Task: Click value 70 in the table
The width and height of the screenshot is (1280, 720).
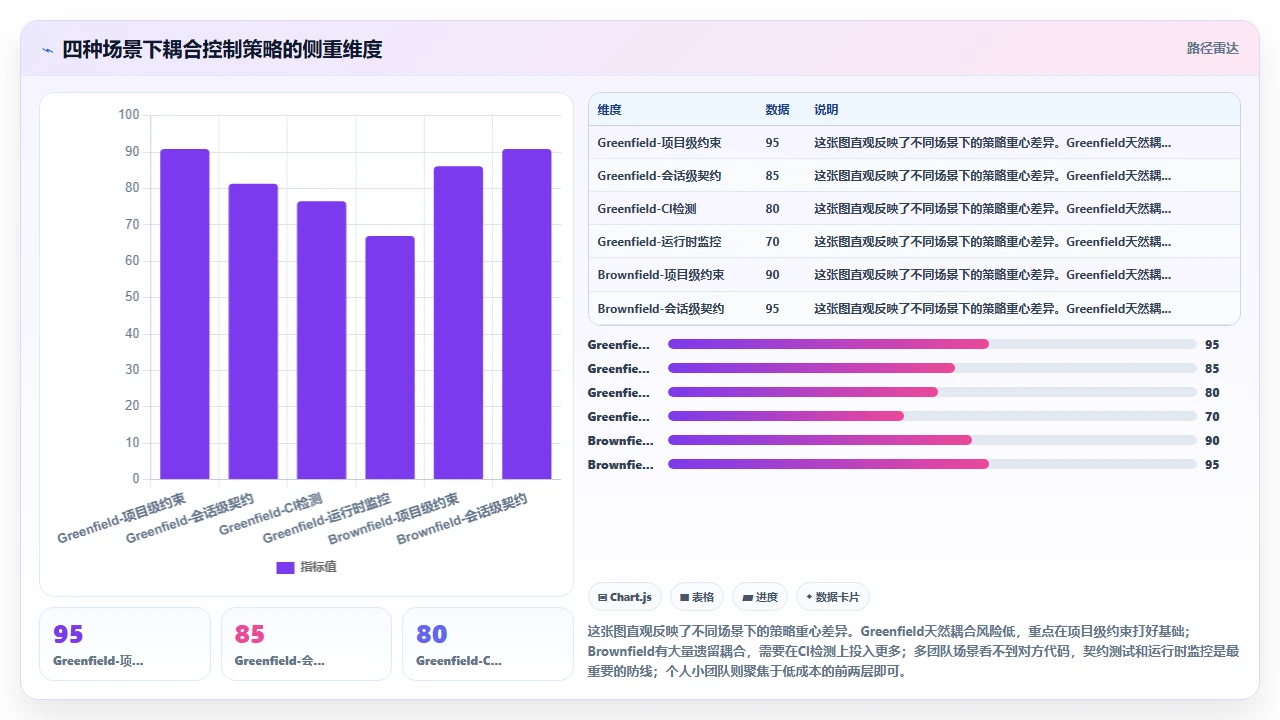Action: tap(772, 242)
